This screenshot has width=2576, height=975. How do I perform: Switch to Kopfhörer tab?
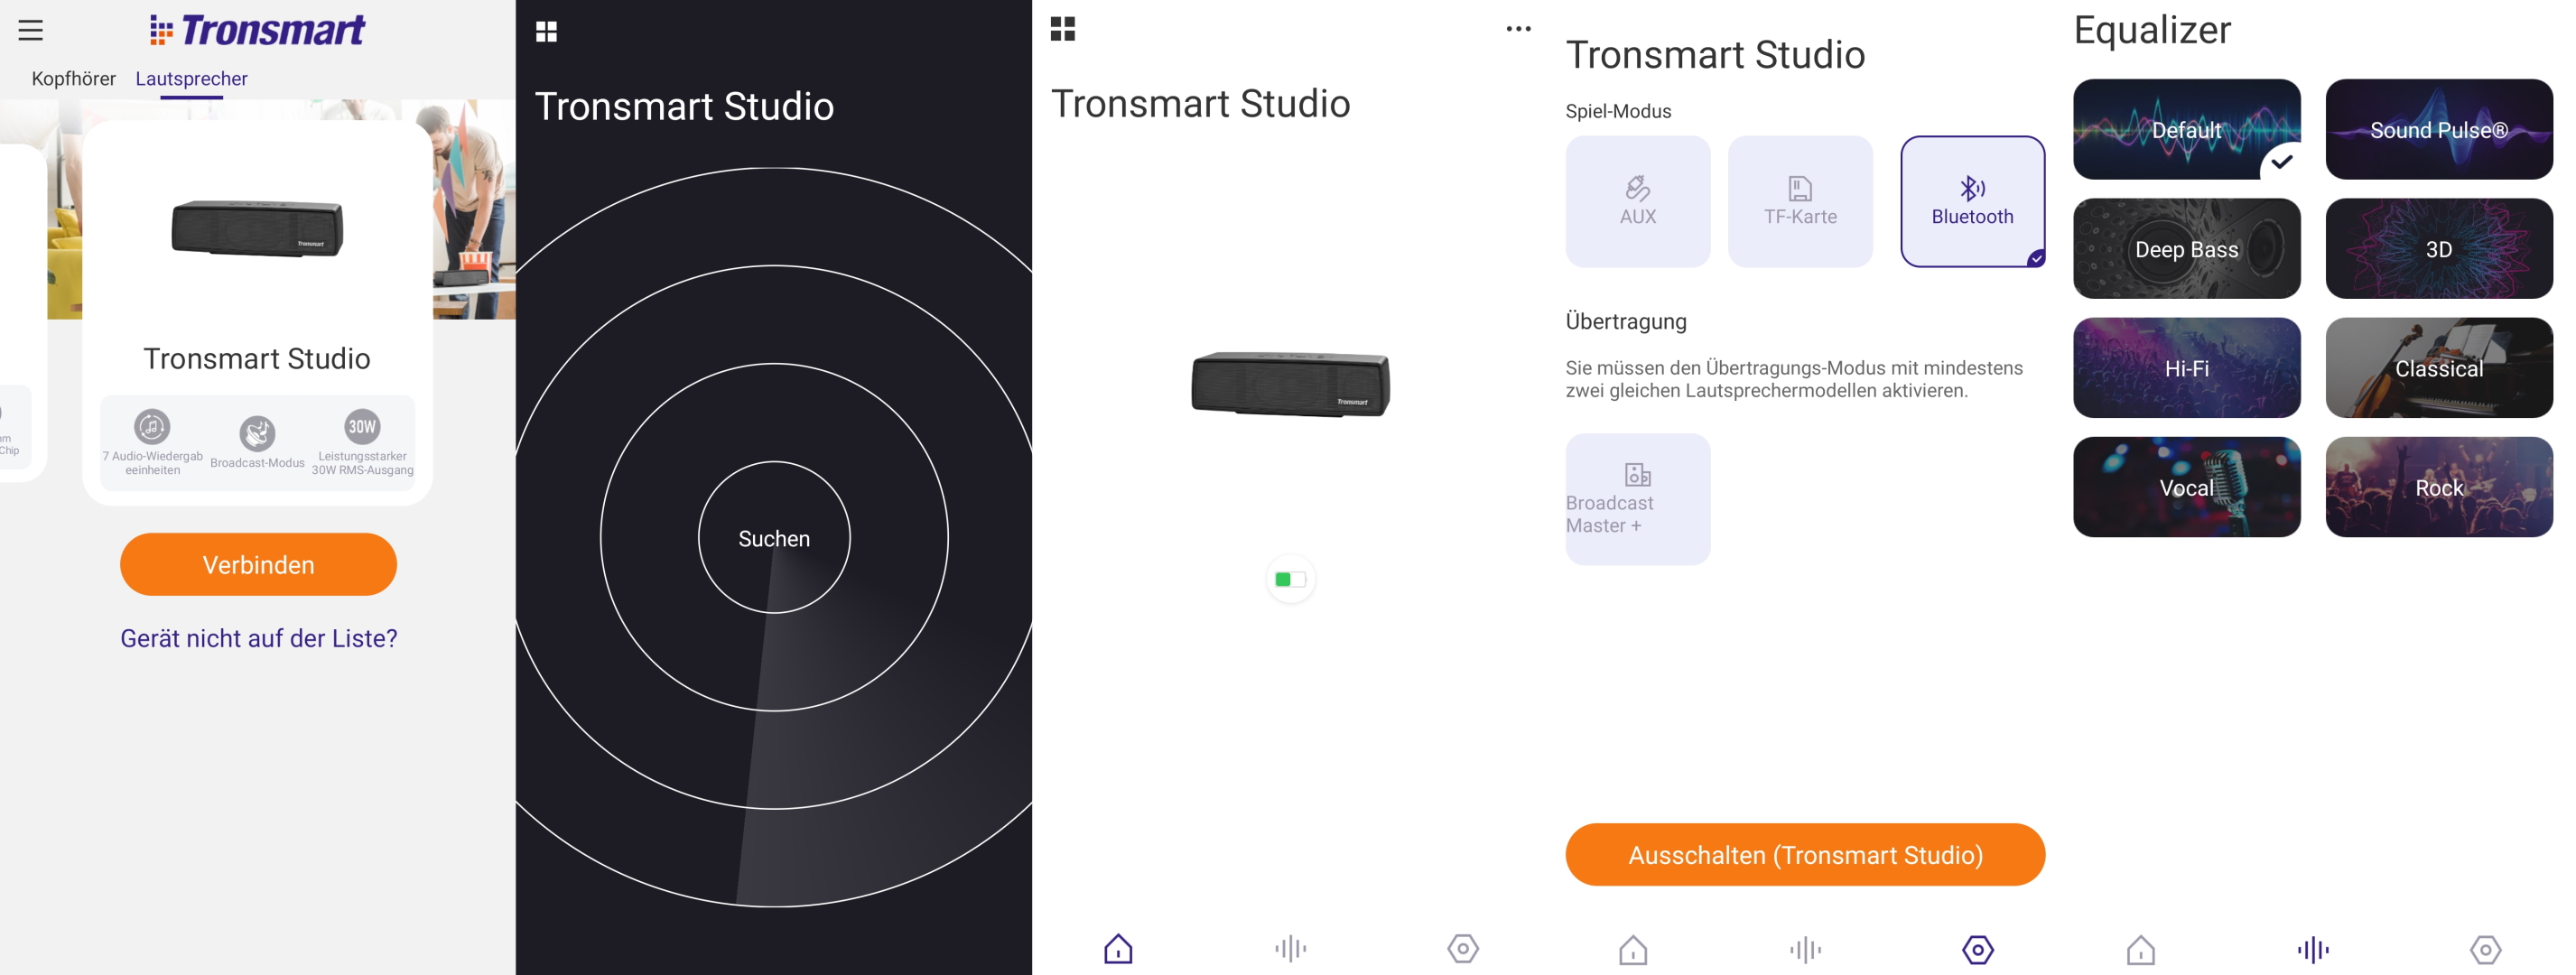[73, 78]
